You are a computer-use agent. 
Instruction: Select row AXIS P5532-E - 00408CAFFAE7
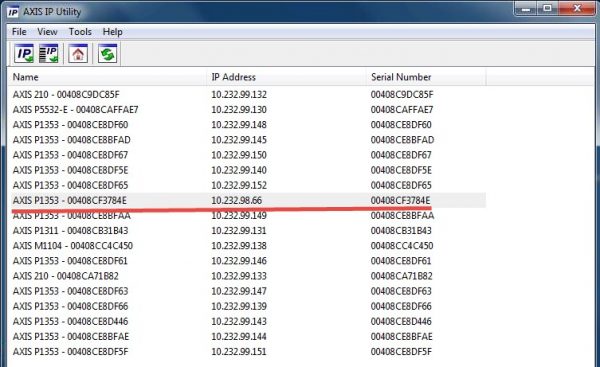247,110
